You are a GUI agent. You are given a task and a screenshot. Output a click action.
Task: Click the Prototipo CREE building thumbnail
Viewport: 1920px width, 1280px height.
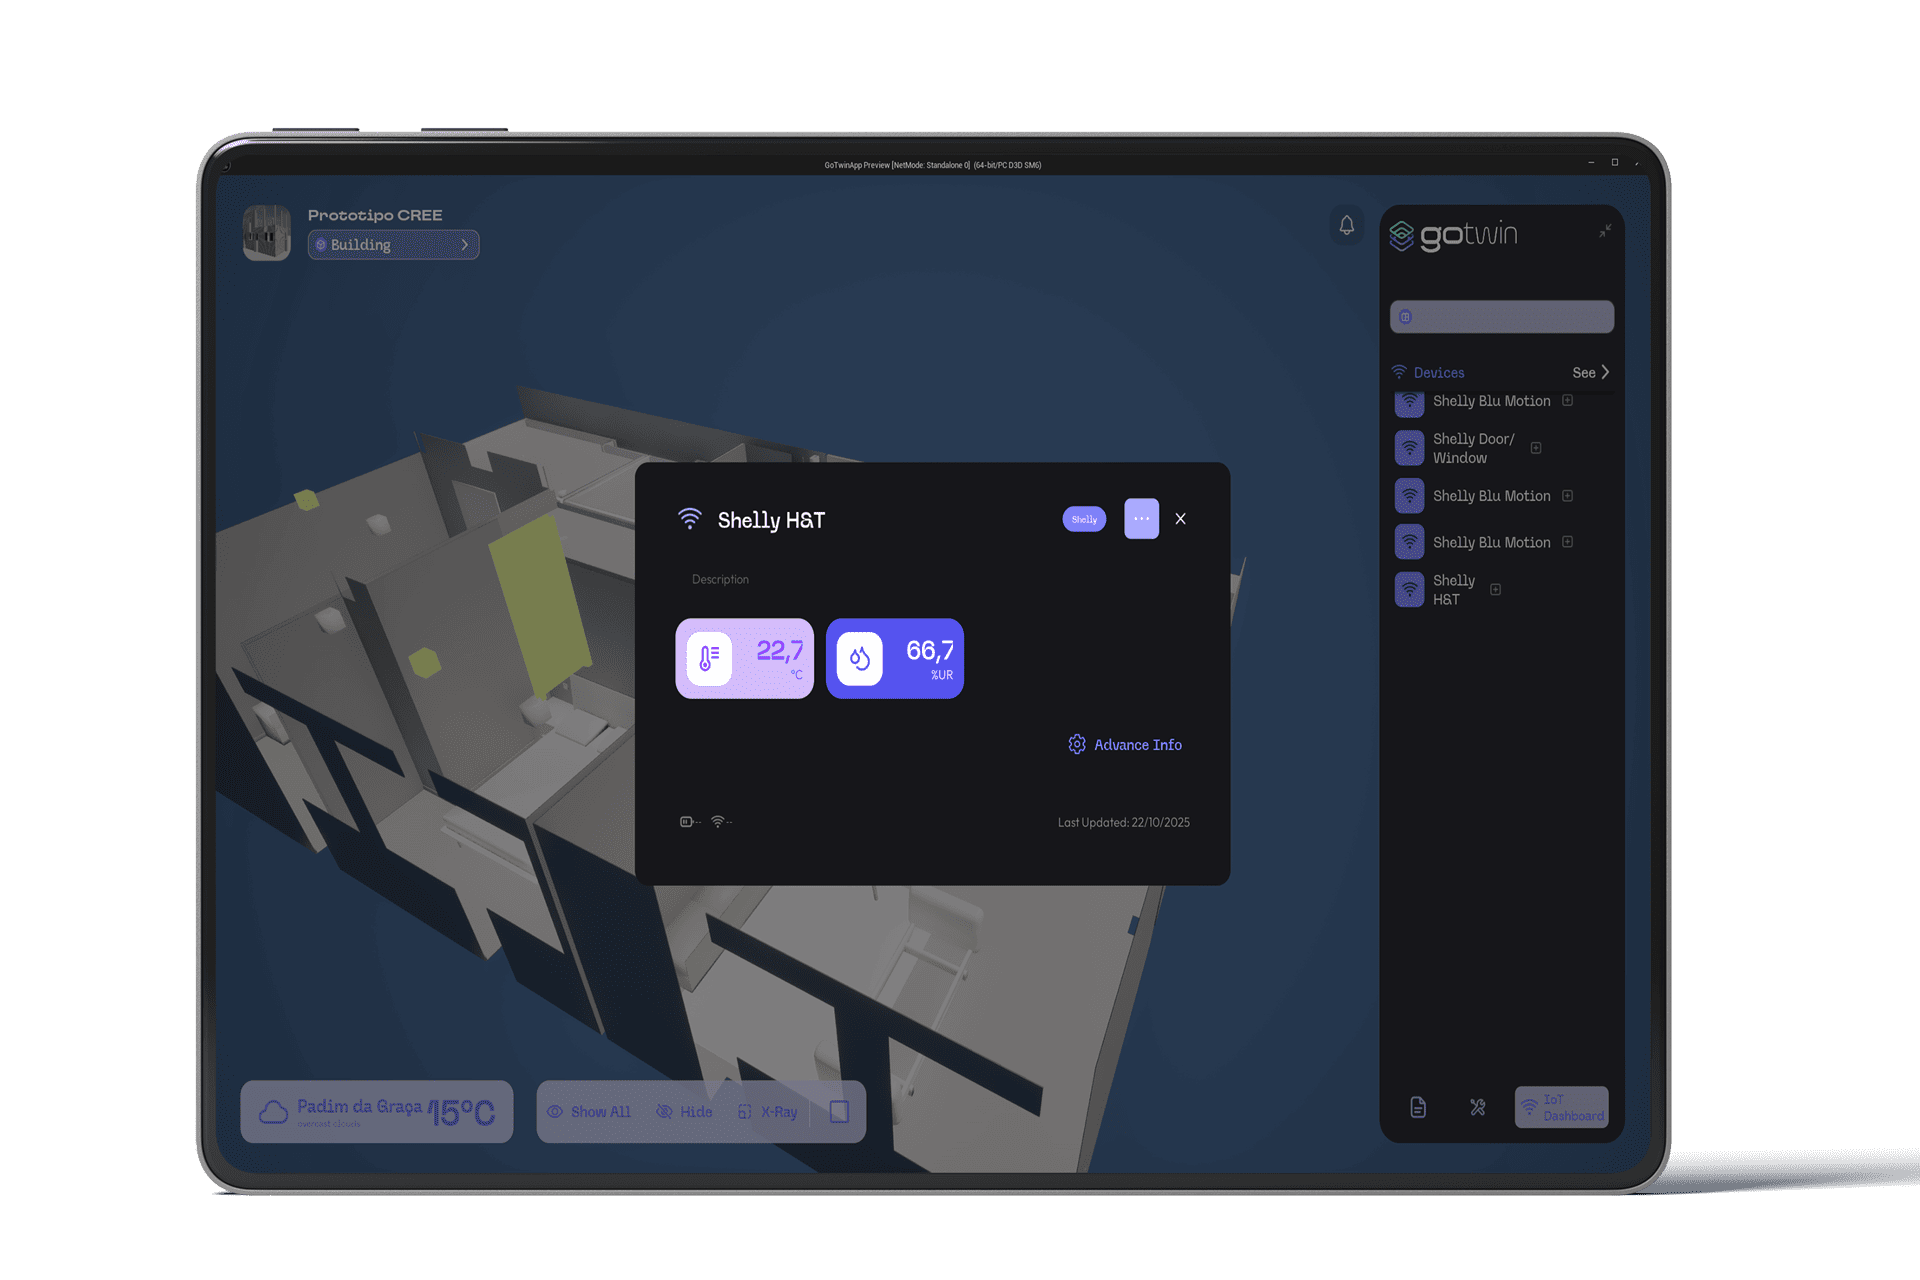click(x=267, y=233)
